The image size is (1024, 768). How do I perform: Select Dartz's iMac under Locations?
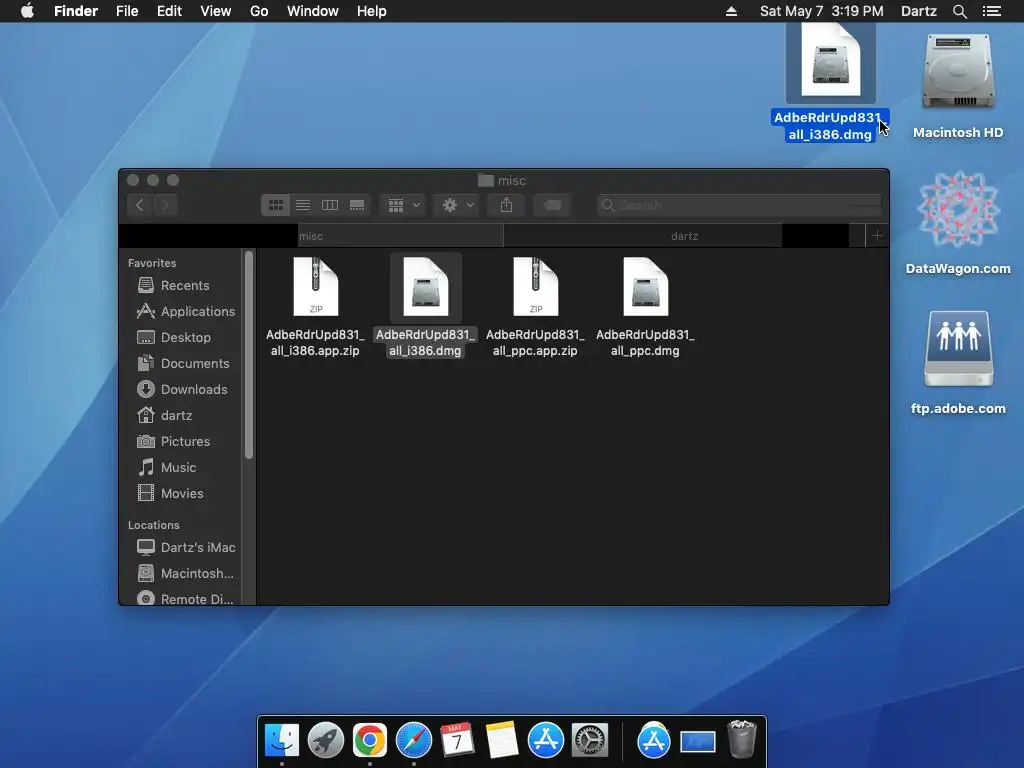[x=186, y=547]
